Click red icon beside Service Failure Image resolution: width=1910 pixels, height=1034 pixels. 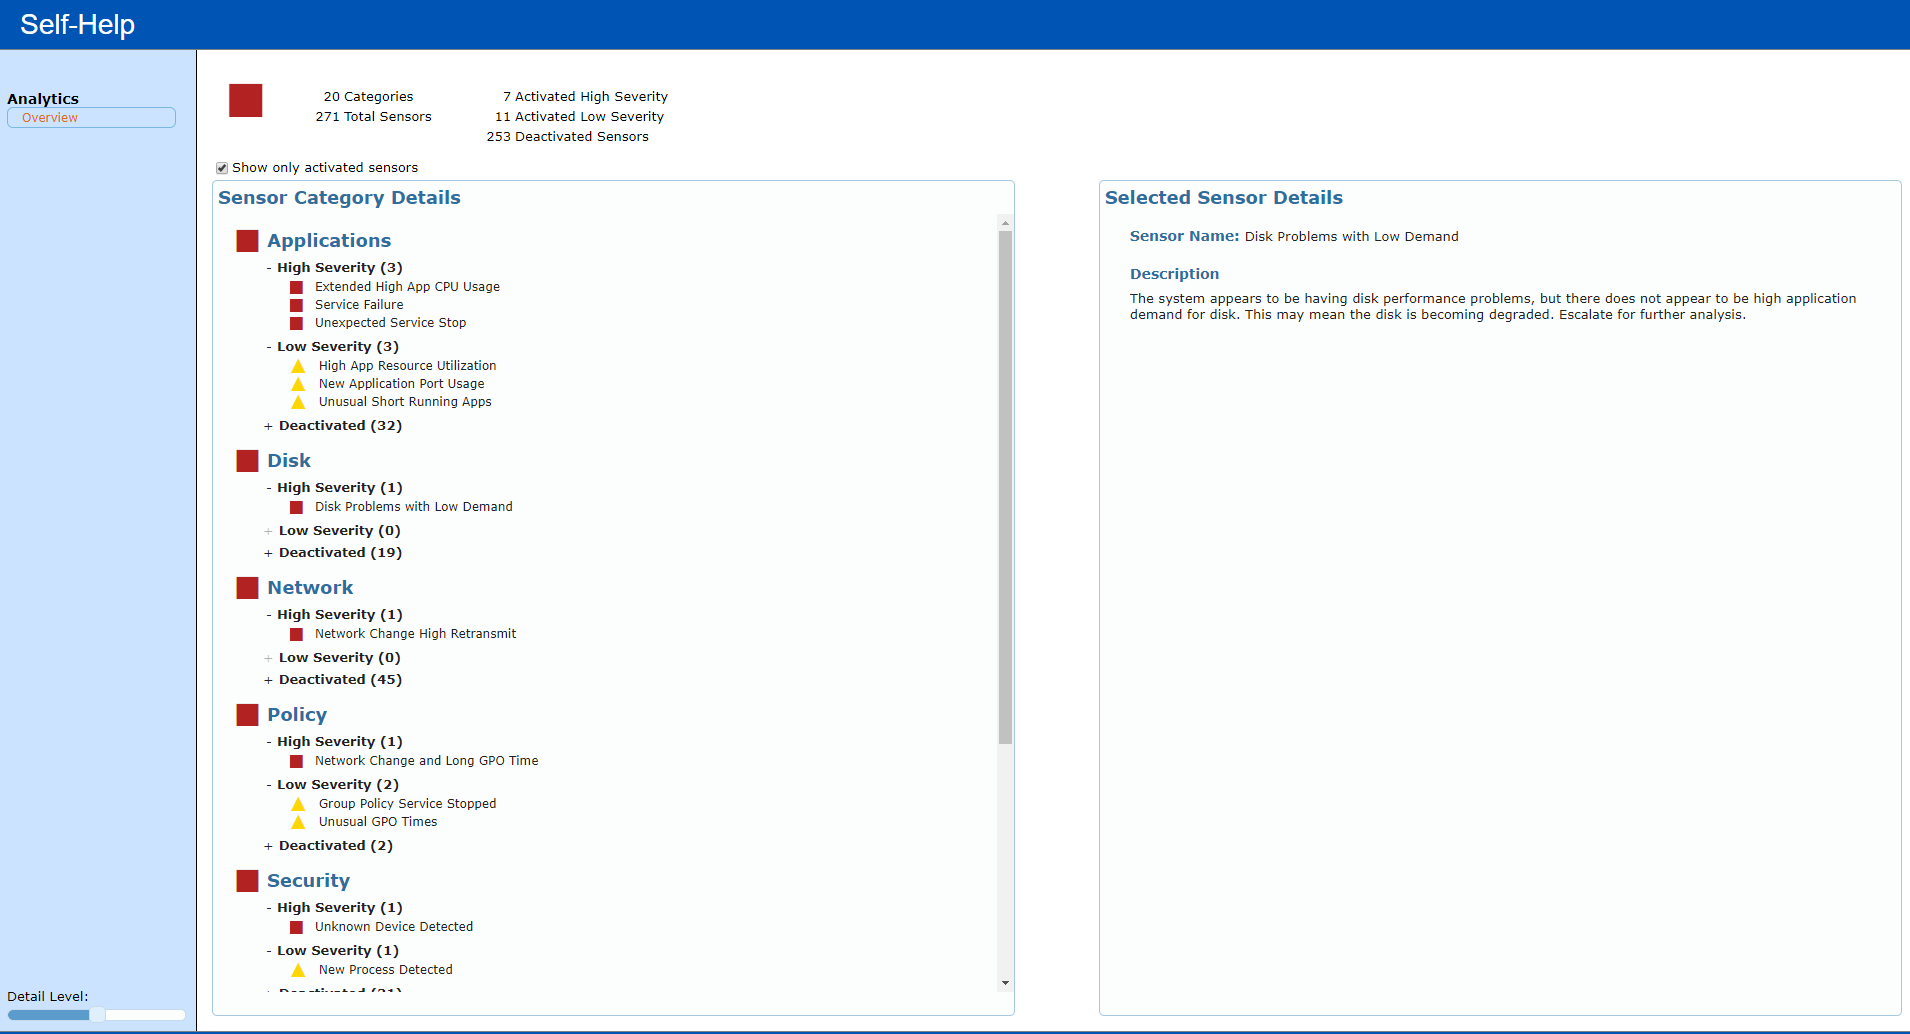pyautogui.click(x=296, y=305)
